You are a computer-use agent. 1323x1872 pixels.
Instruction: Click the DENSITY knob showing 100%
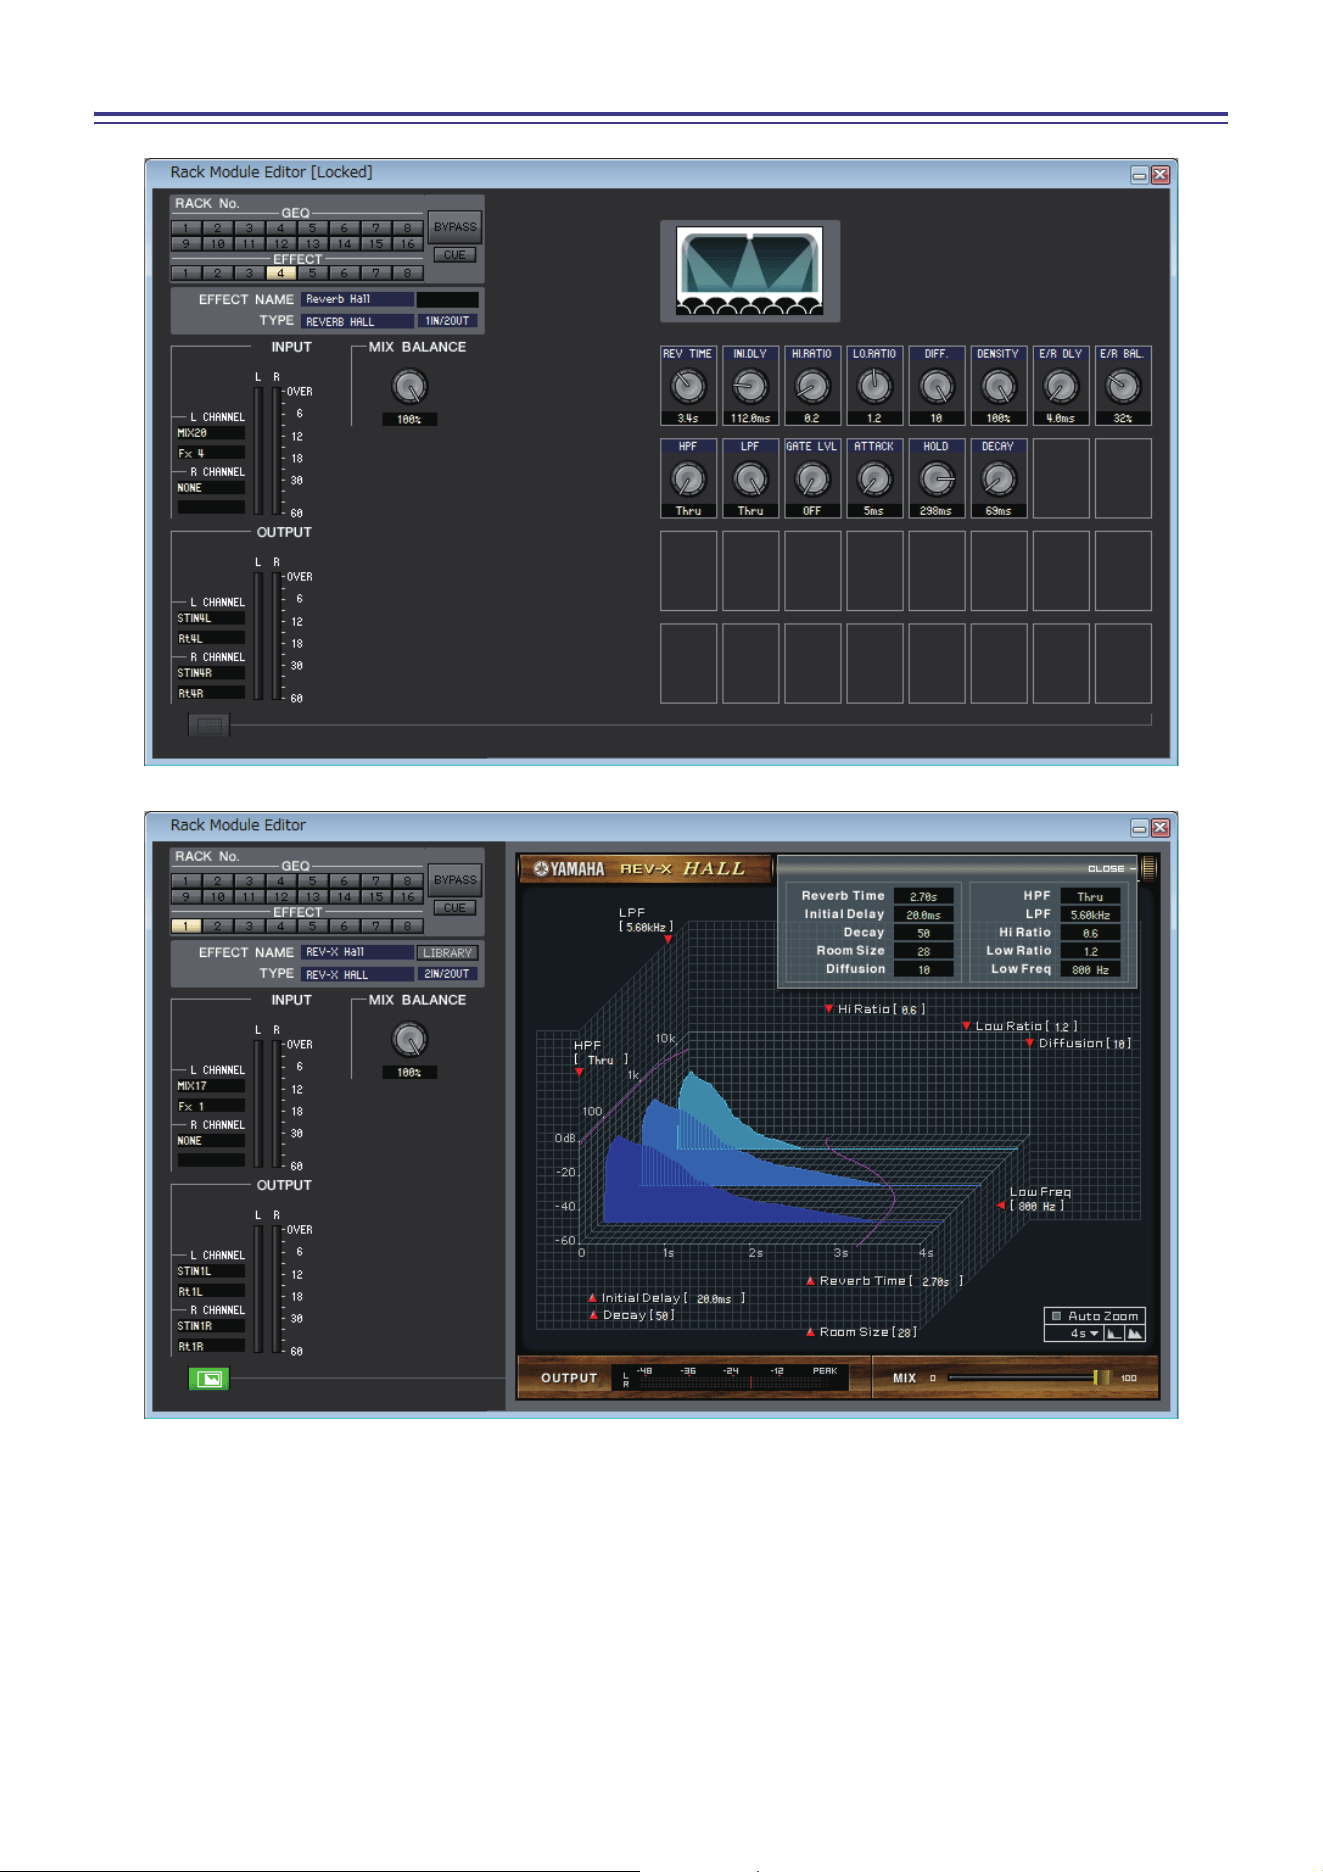pos(998,386)
